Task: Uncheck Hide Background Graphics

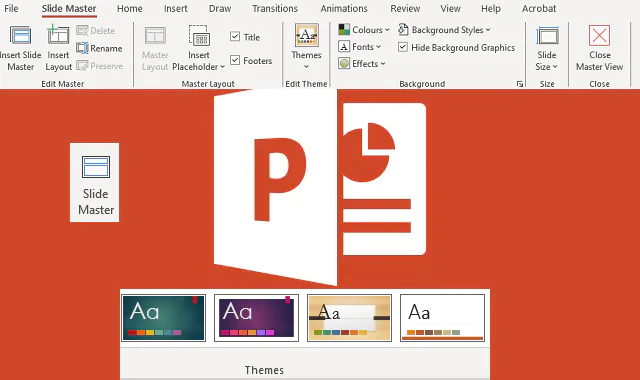Action: [402, 47]
